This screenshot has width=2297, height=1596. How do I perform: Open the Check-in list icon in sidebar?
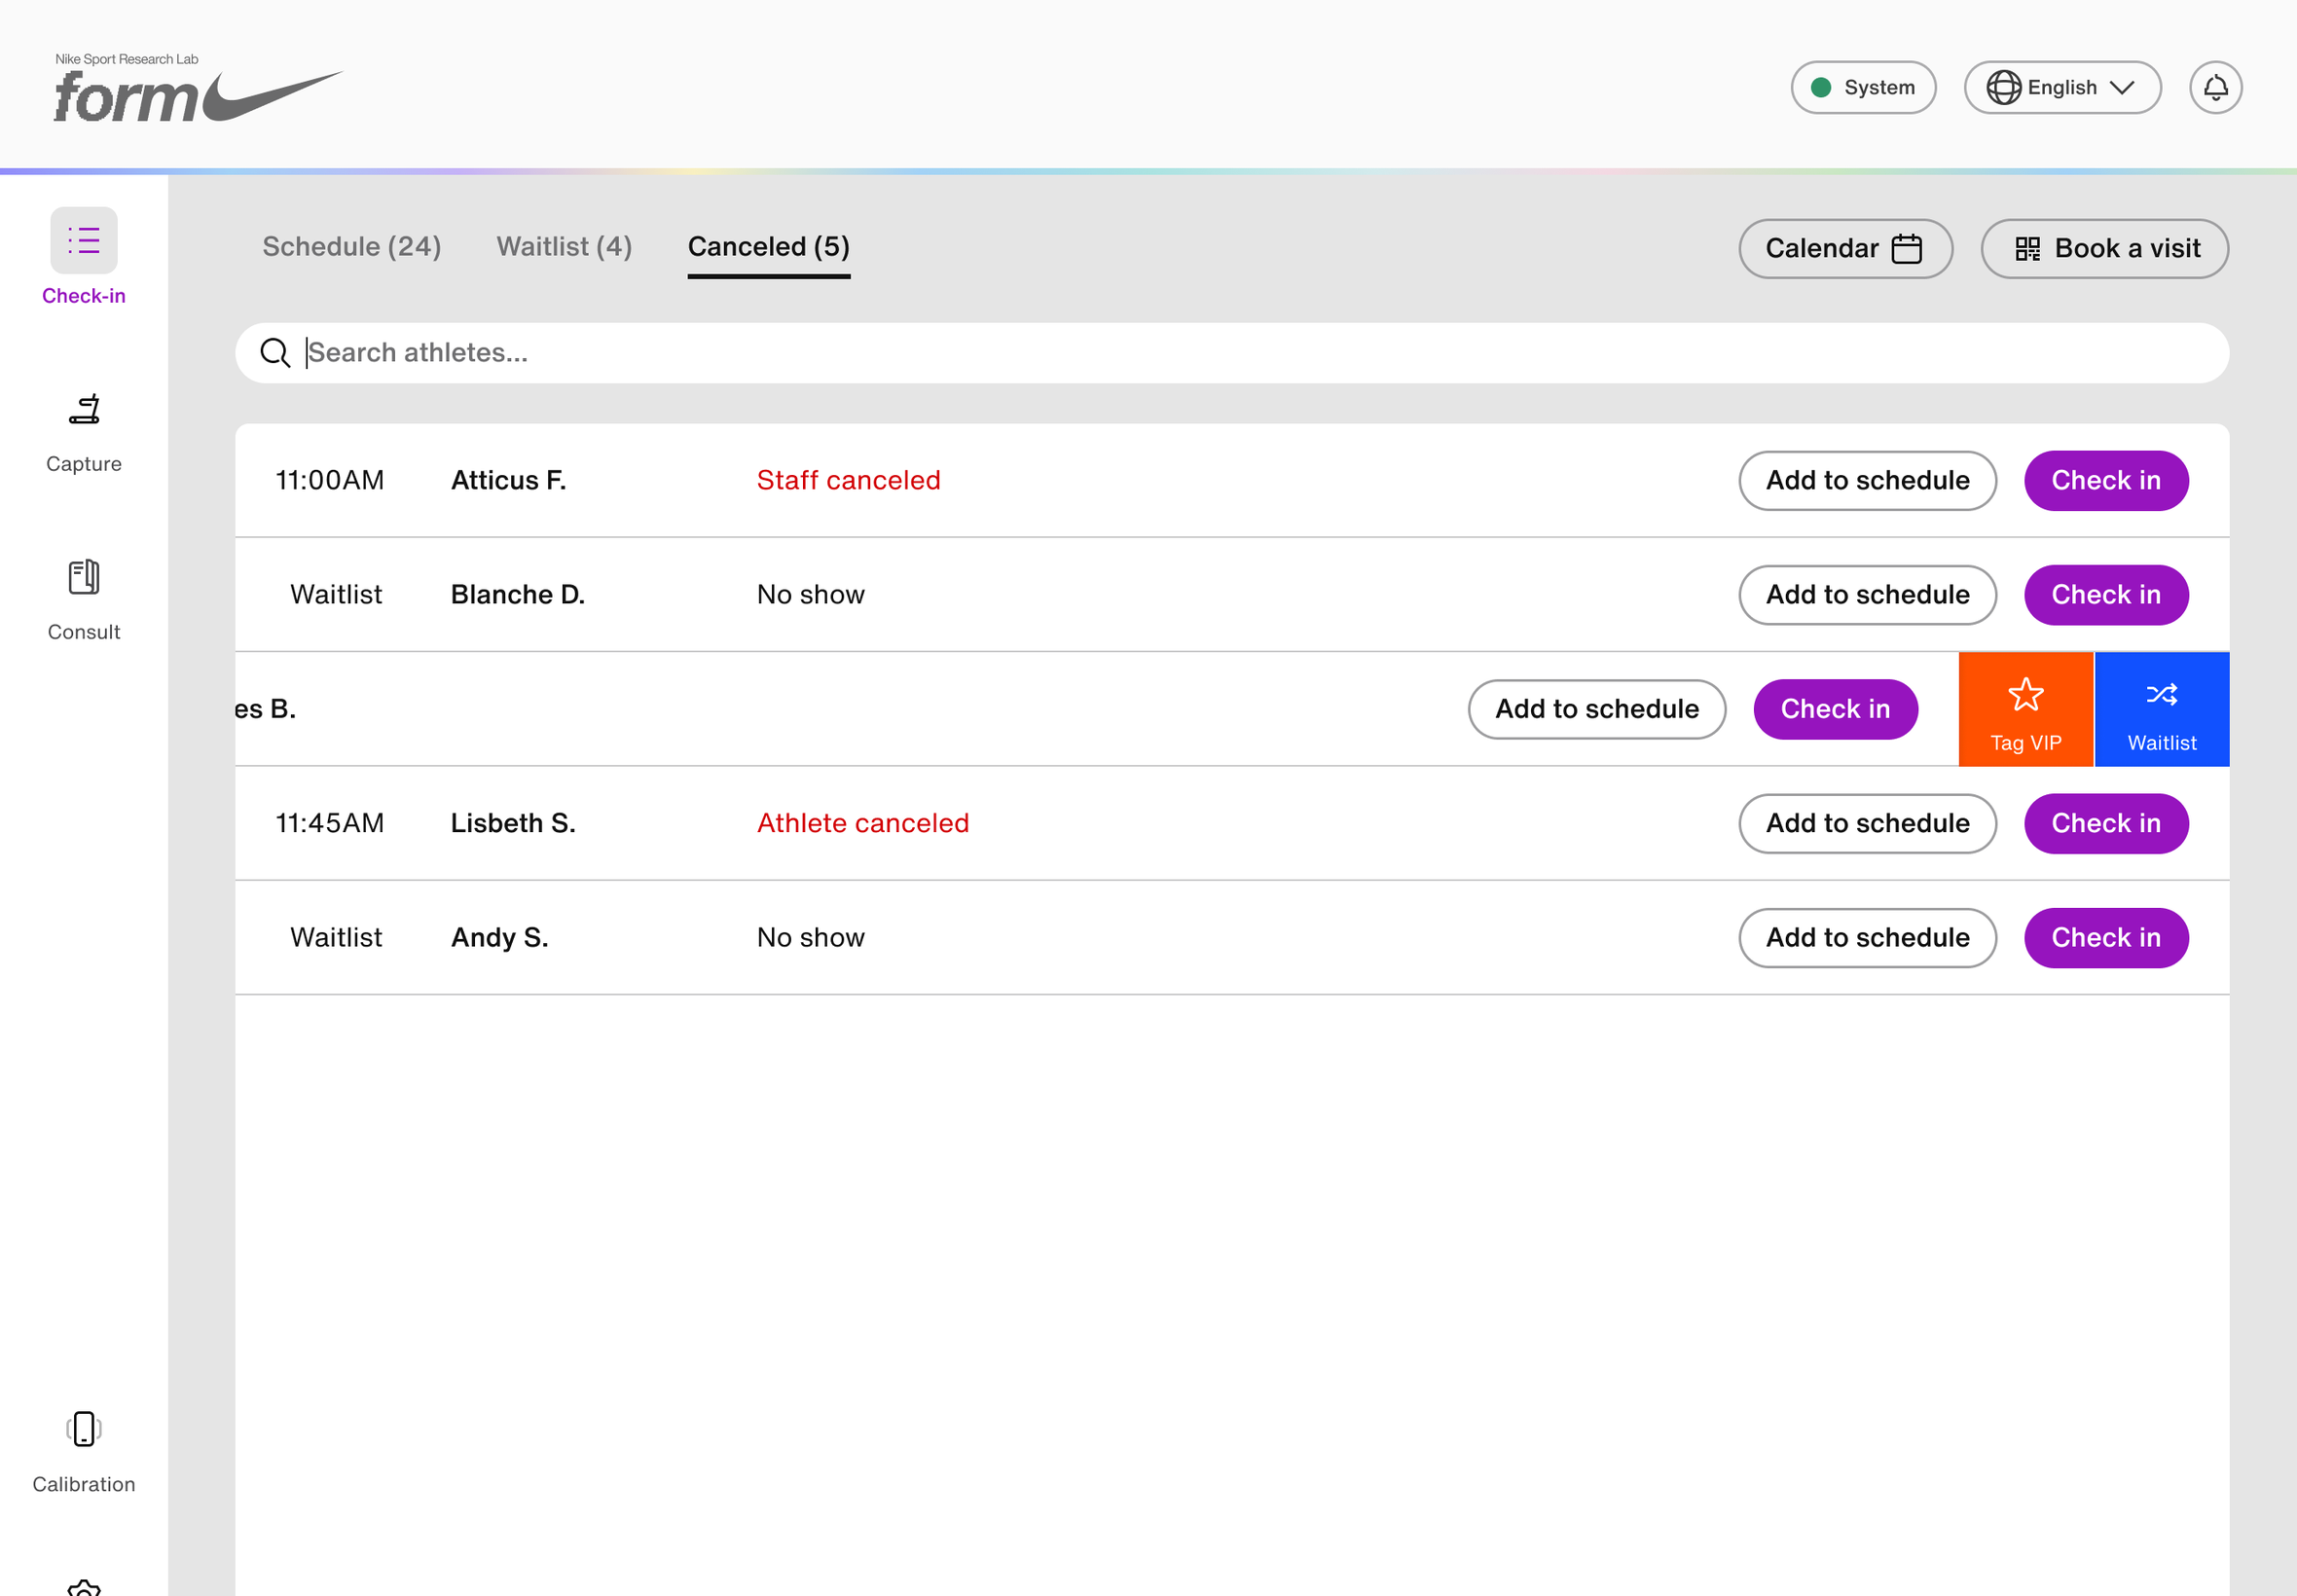coord(83,241)
